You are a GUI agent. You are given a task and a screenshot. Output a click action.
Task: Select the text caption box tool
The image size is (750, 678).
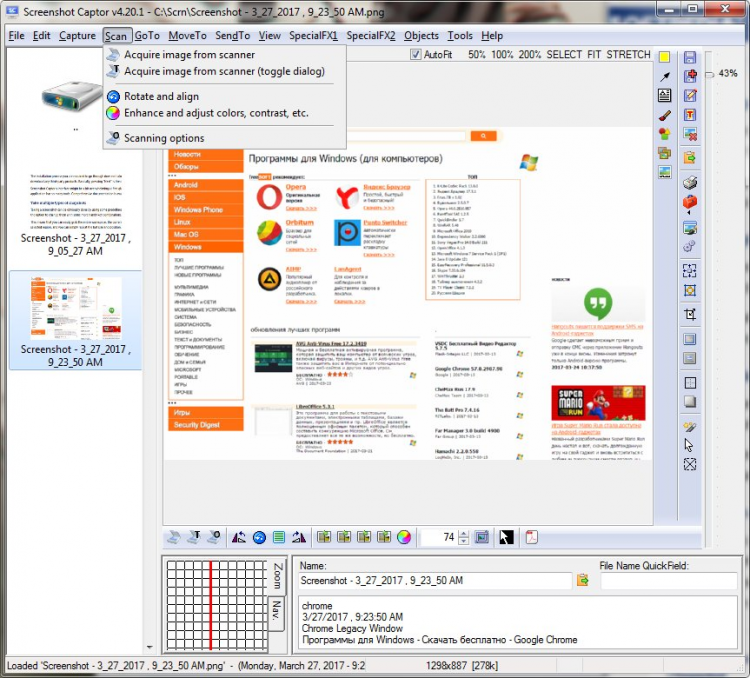click(665, 95)
